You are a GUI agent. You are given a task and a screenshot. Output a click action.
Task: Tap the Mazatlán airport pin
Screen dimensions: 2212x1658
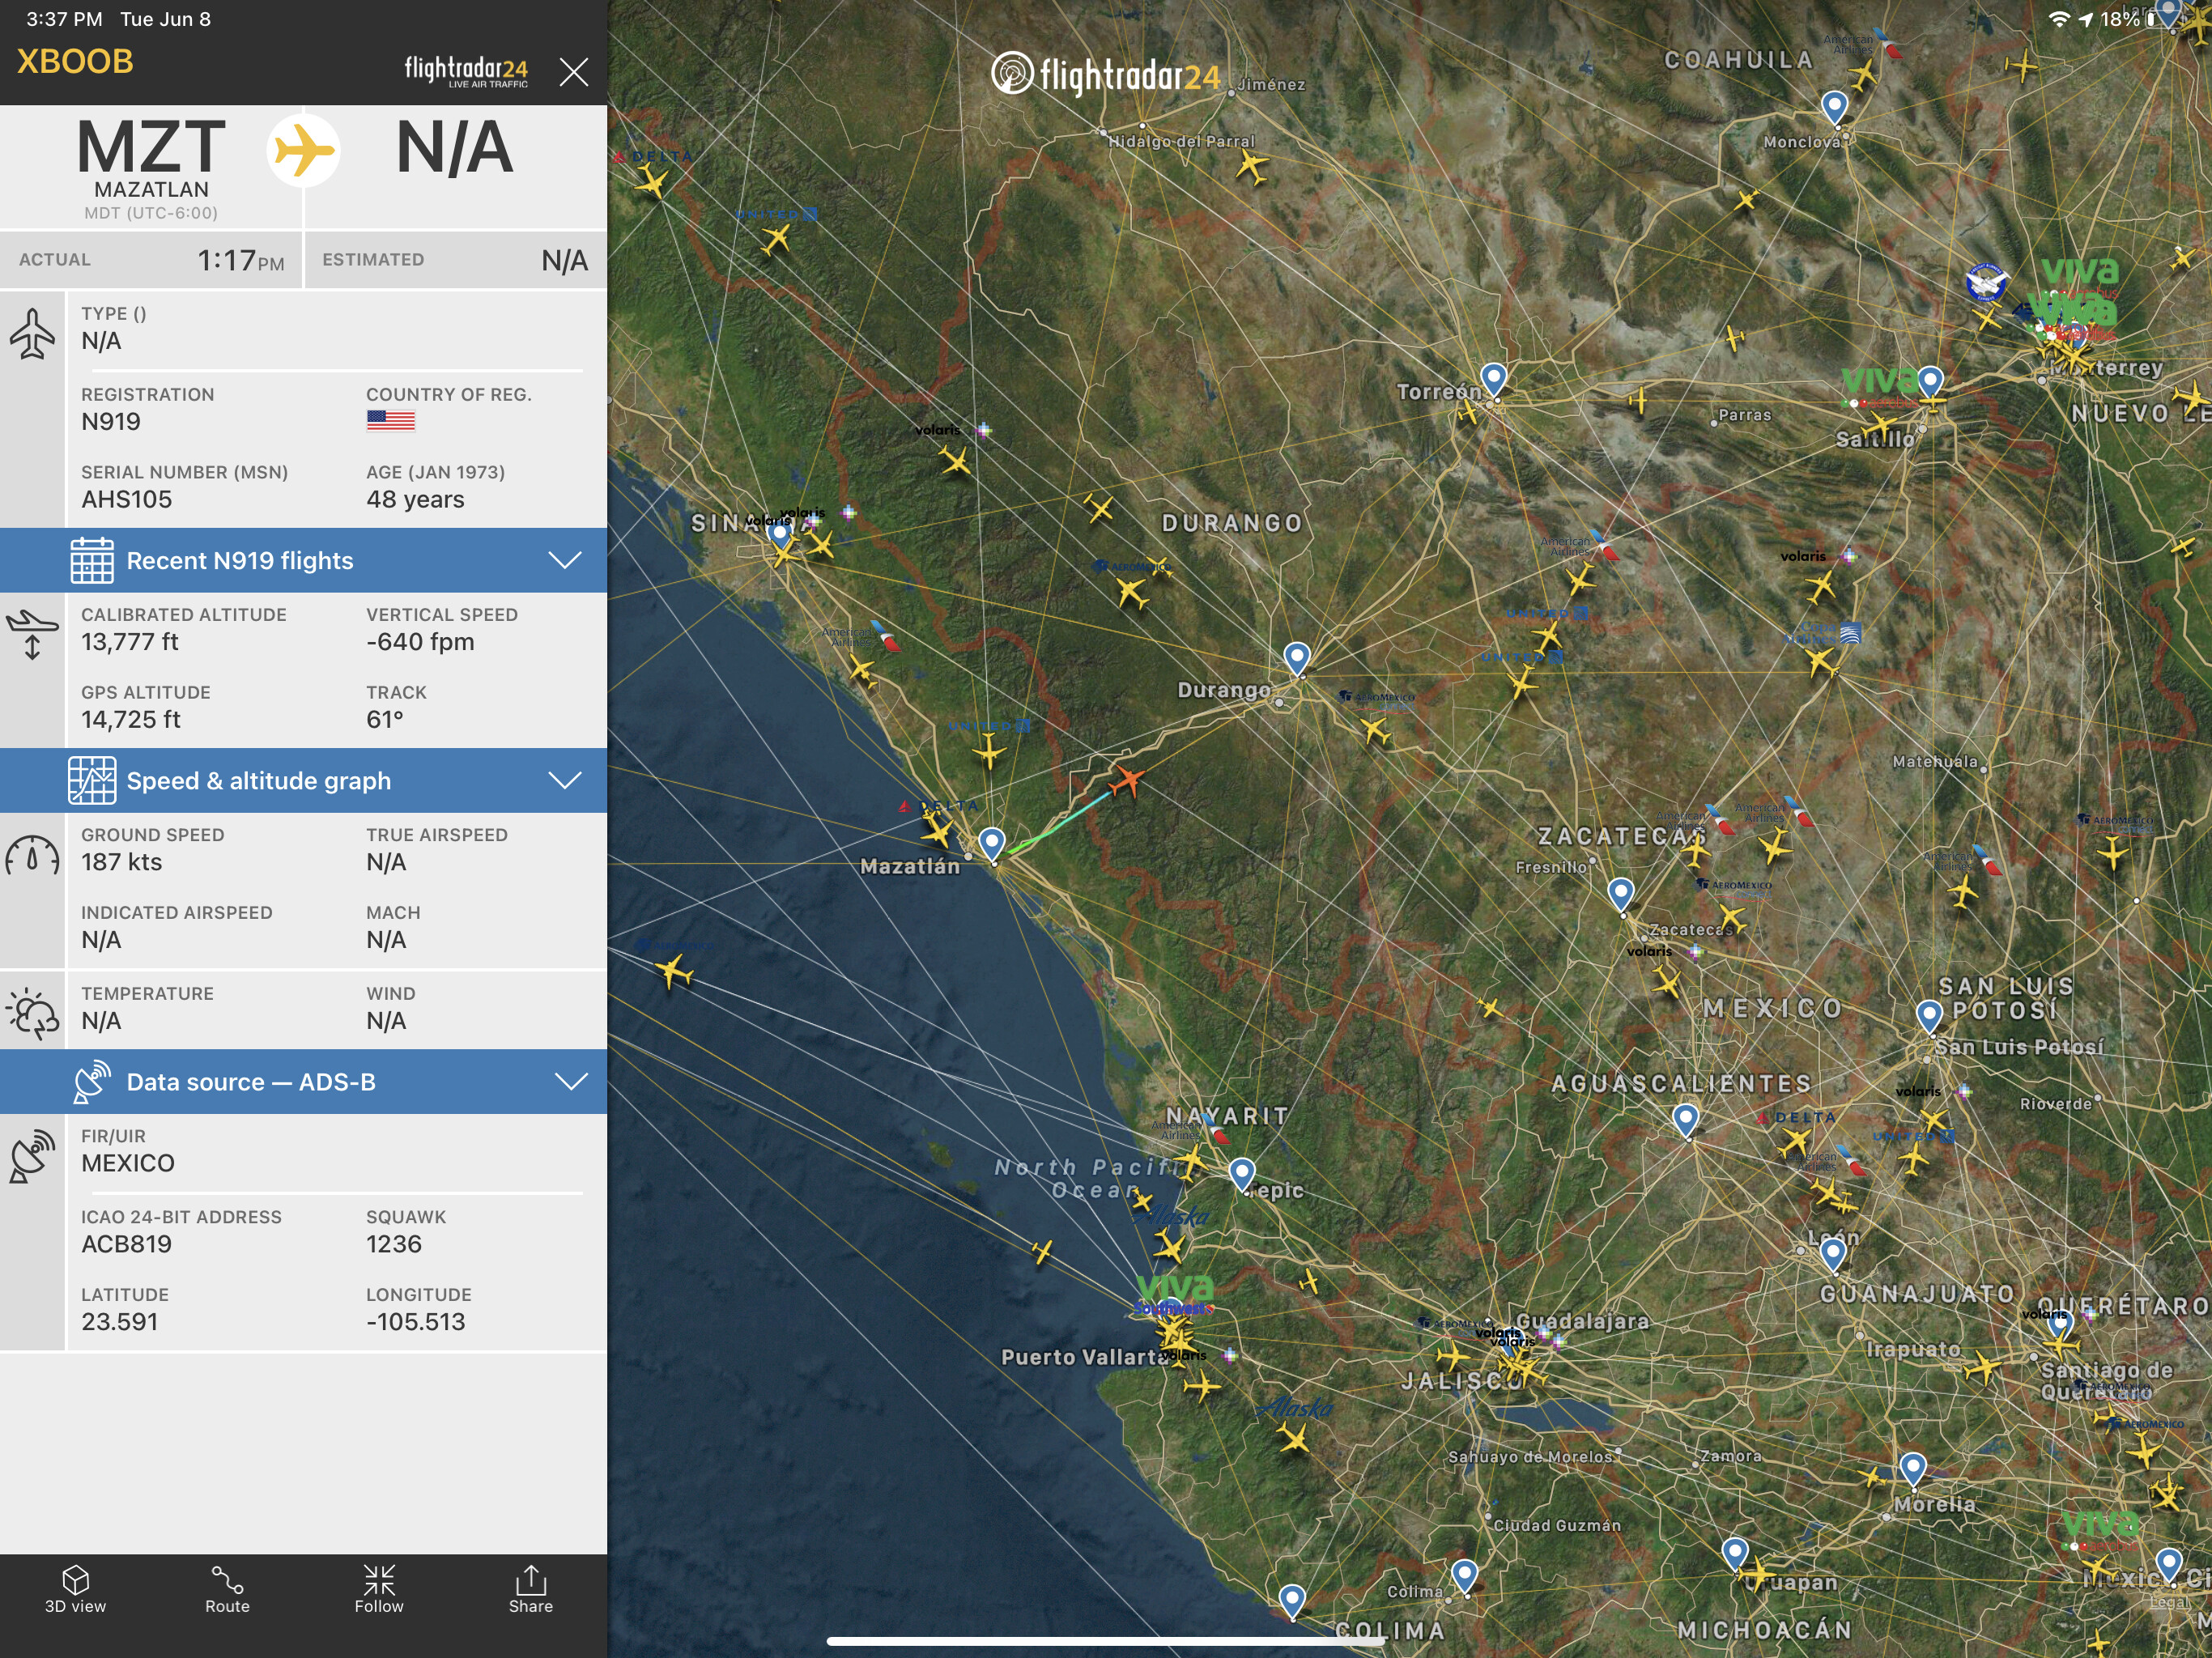(991, 843)
